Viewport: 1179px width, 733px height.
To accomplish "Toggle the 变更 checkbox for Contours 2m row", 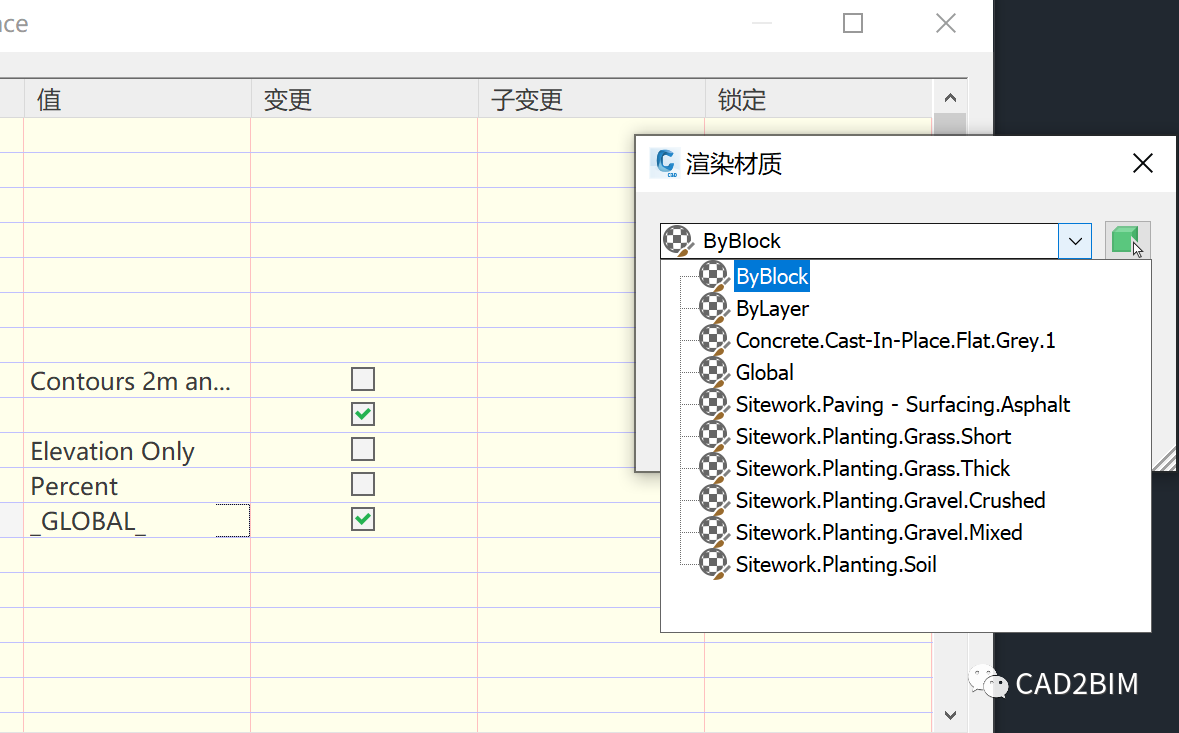I will (363, 379).
